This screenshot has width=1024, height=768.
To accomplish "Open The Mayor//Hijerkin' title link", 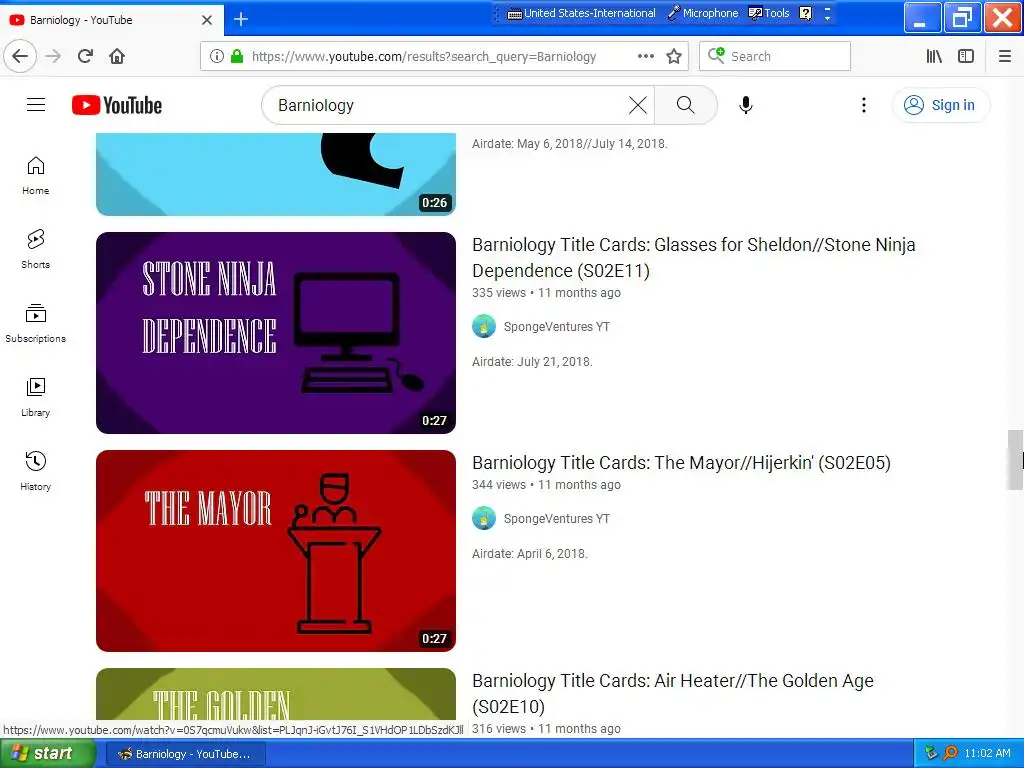I will coord(681,462).
